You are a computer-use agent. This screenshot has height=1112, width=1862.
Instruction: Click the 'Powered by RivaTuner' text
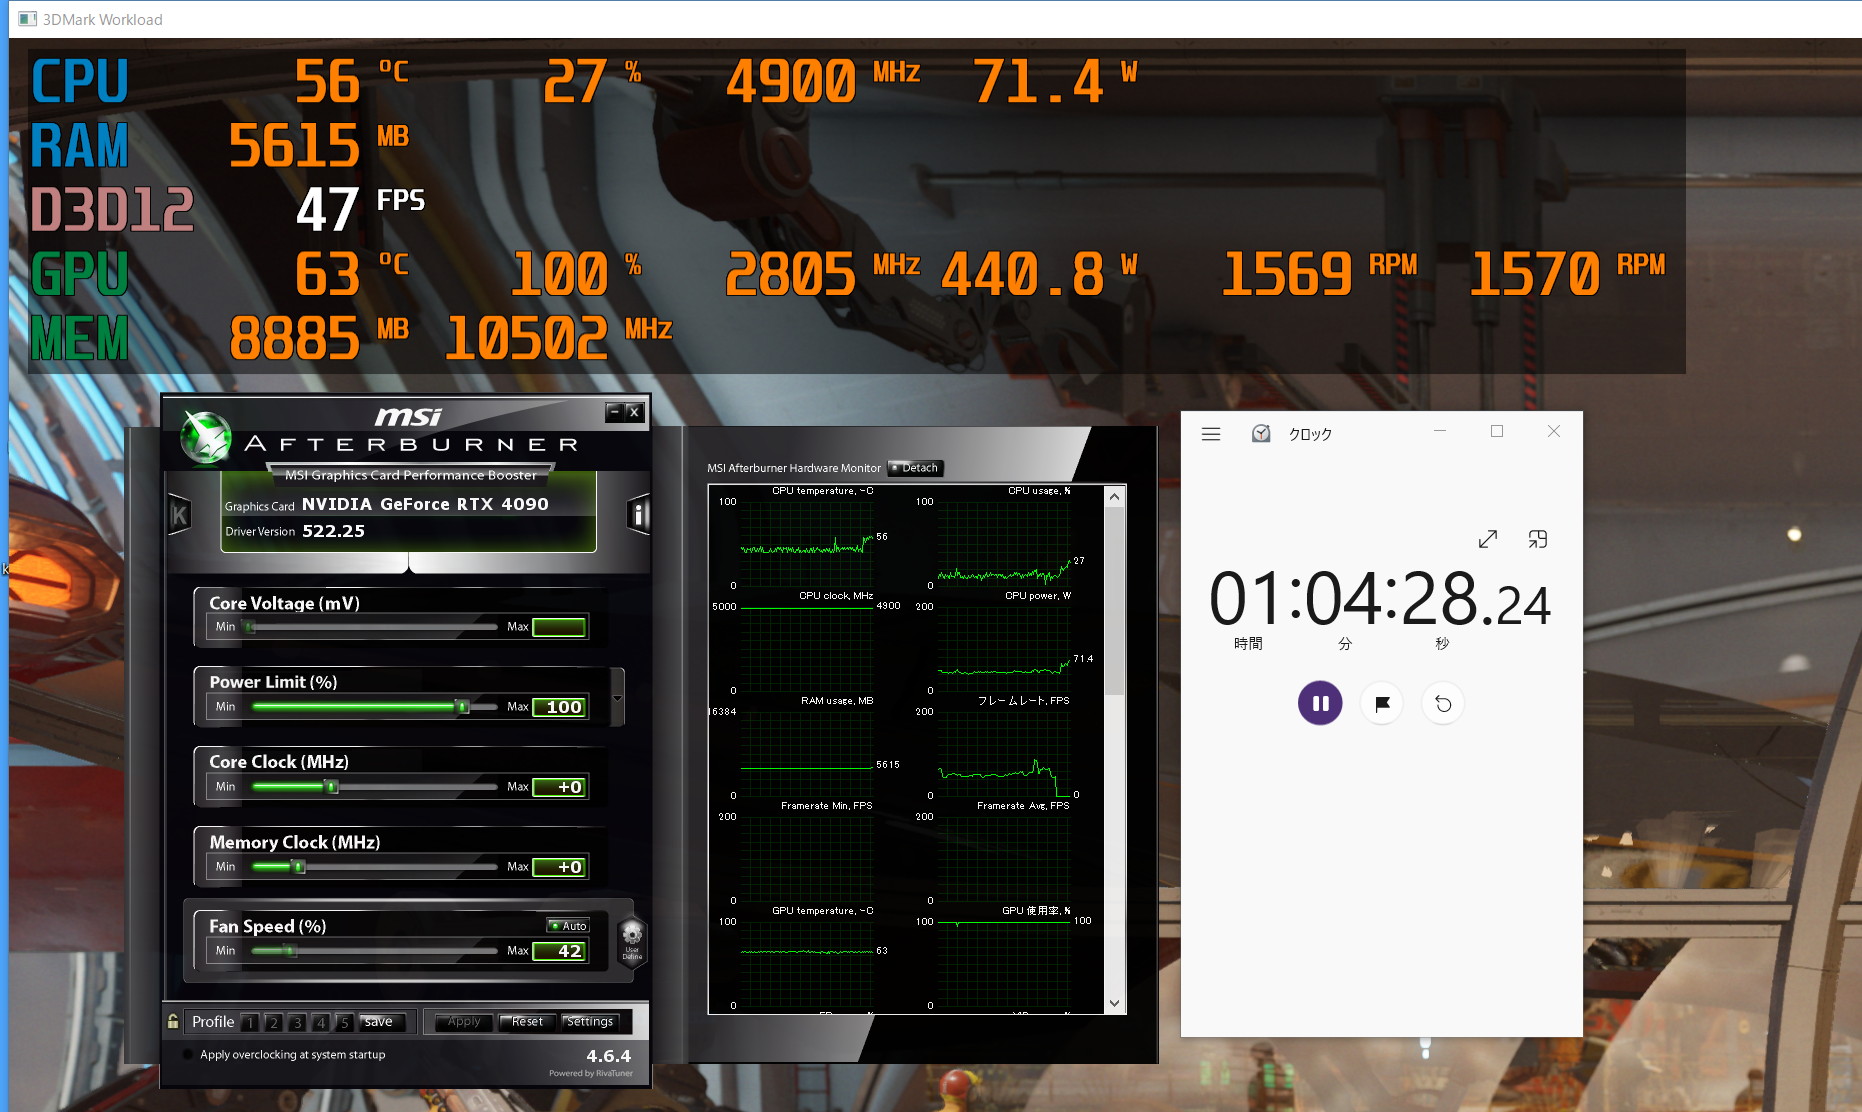pos(591,1074)
